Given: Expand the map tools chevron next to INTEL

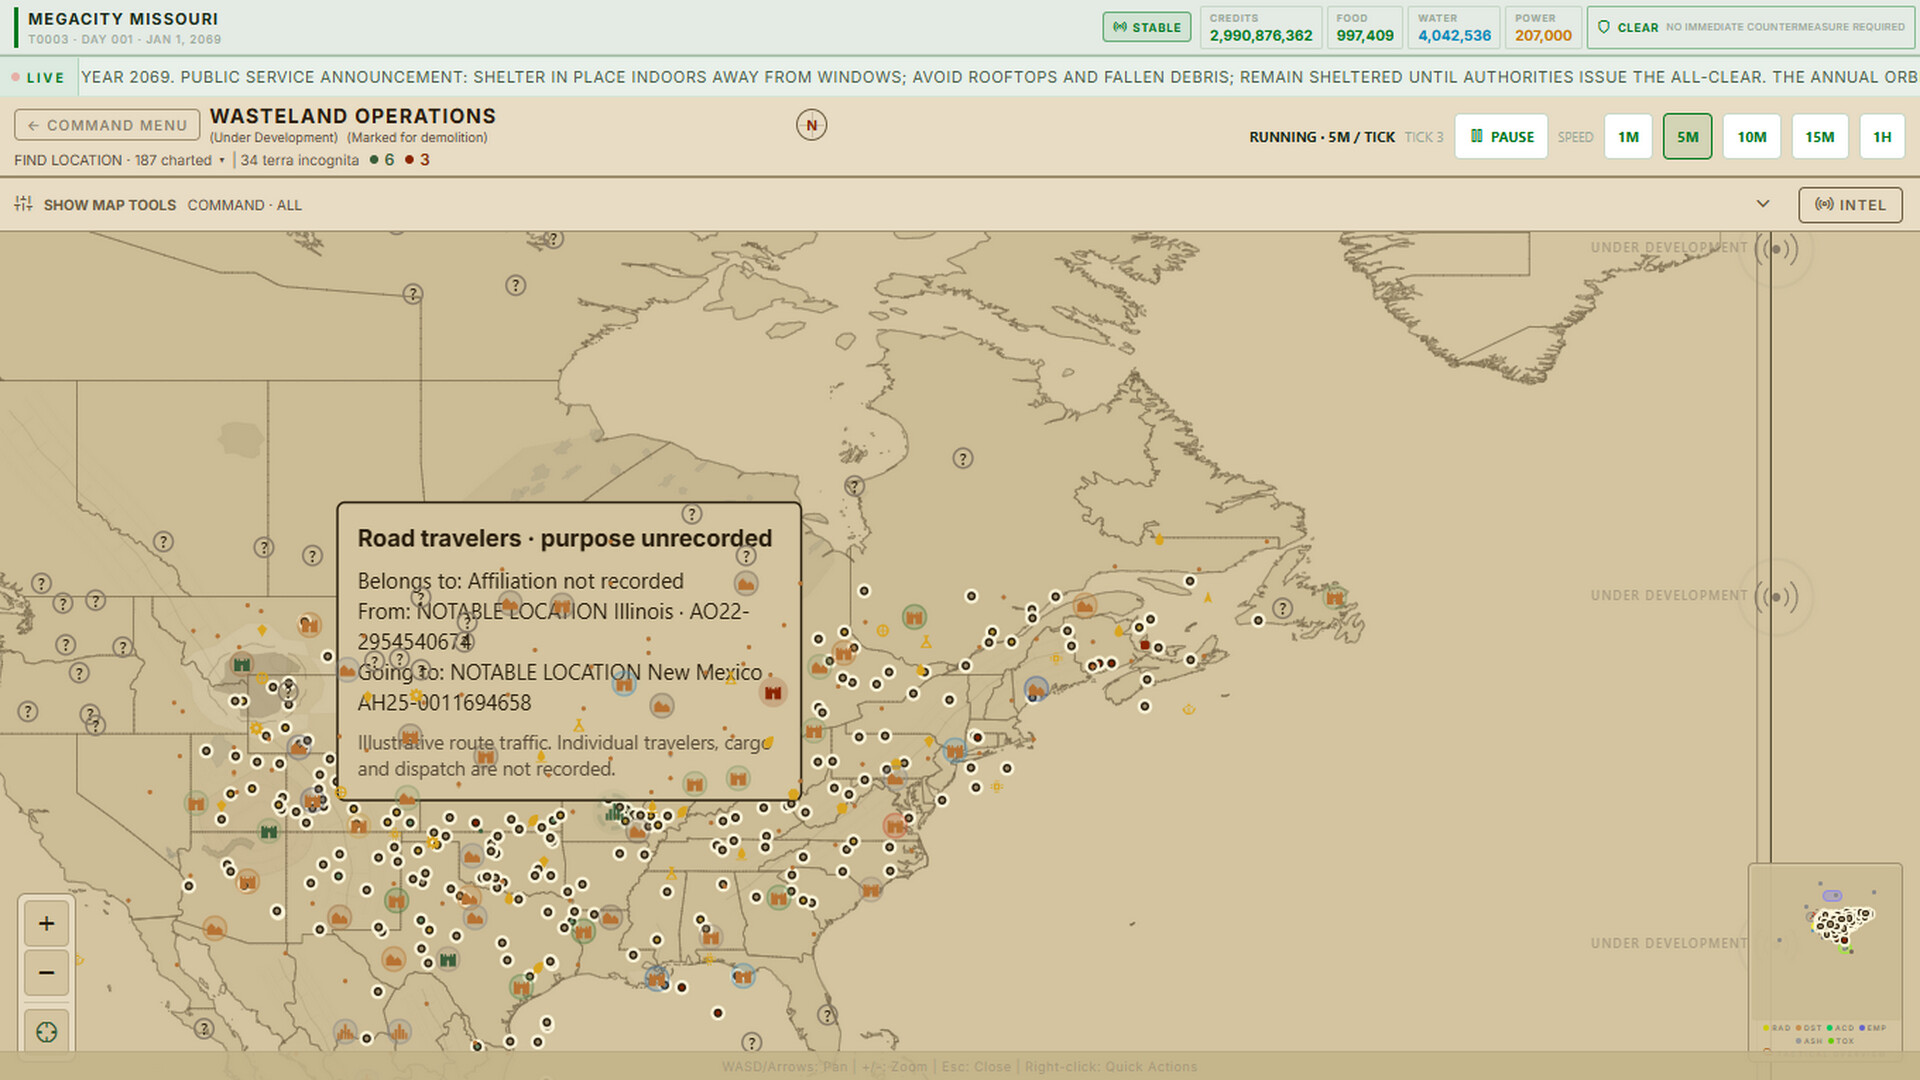Looking at the screenshot, I should (x=1763, y=204).
